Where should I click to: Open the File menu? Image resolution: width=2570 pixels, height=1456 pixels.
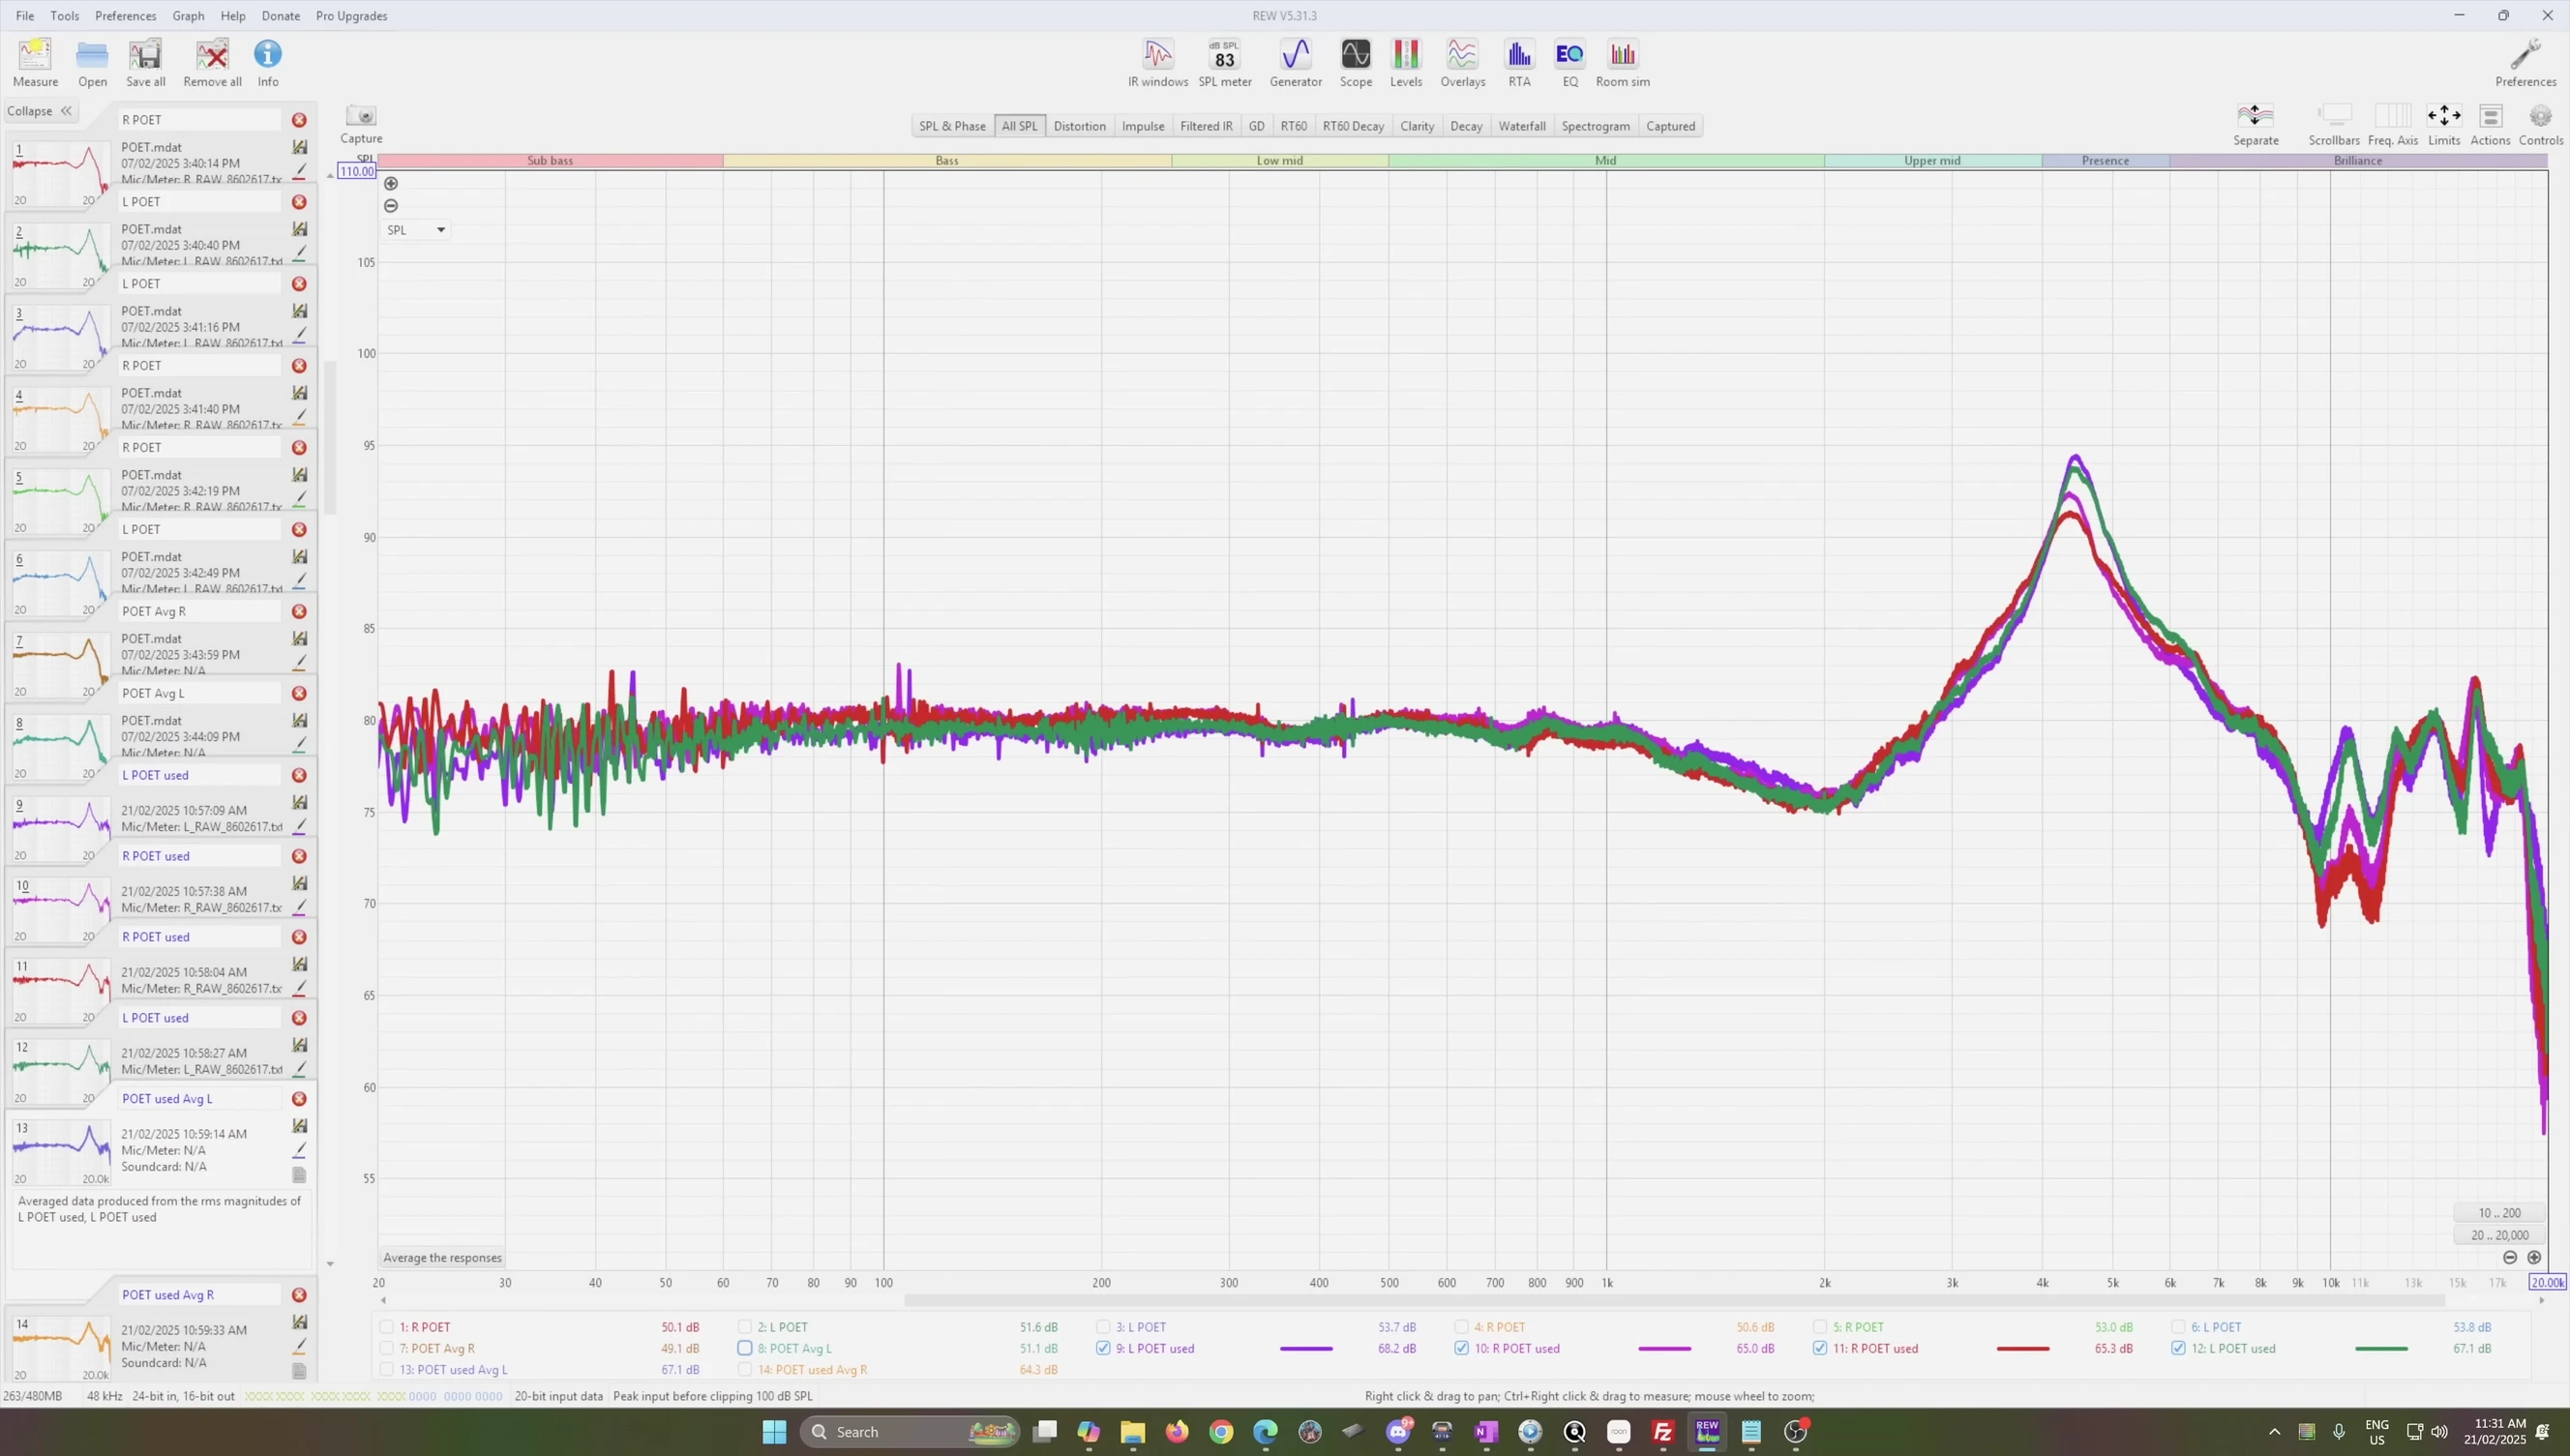coord(25,16)
